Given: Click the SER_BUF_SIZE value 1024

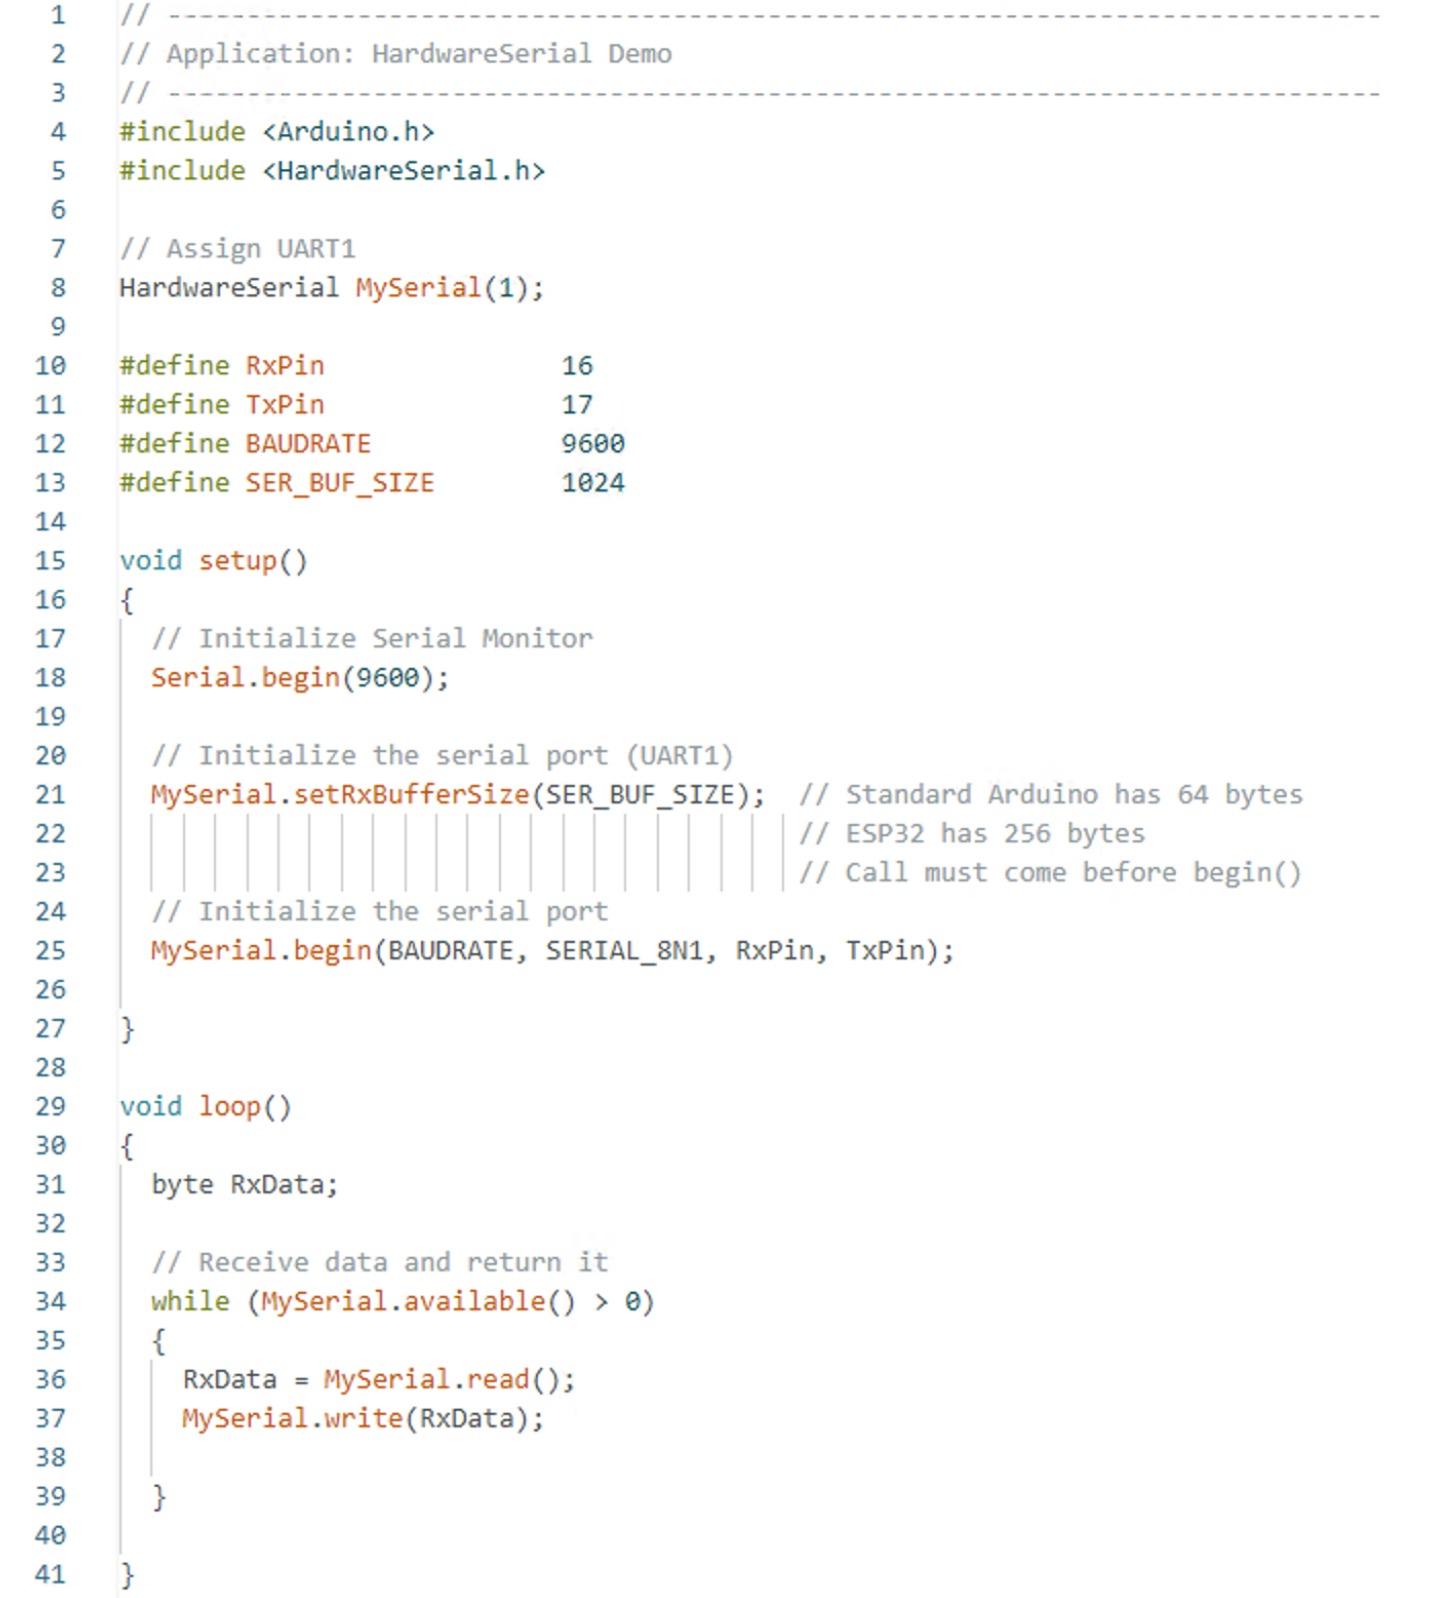Looking at the screenshot, I should 592,483.
